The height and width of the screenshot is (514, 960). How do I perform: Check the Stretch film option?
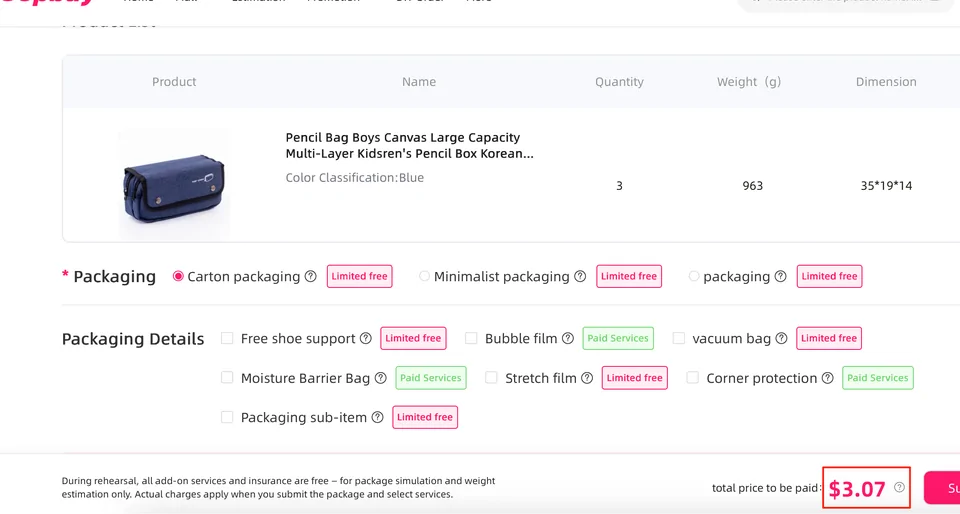coord(491,378)
